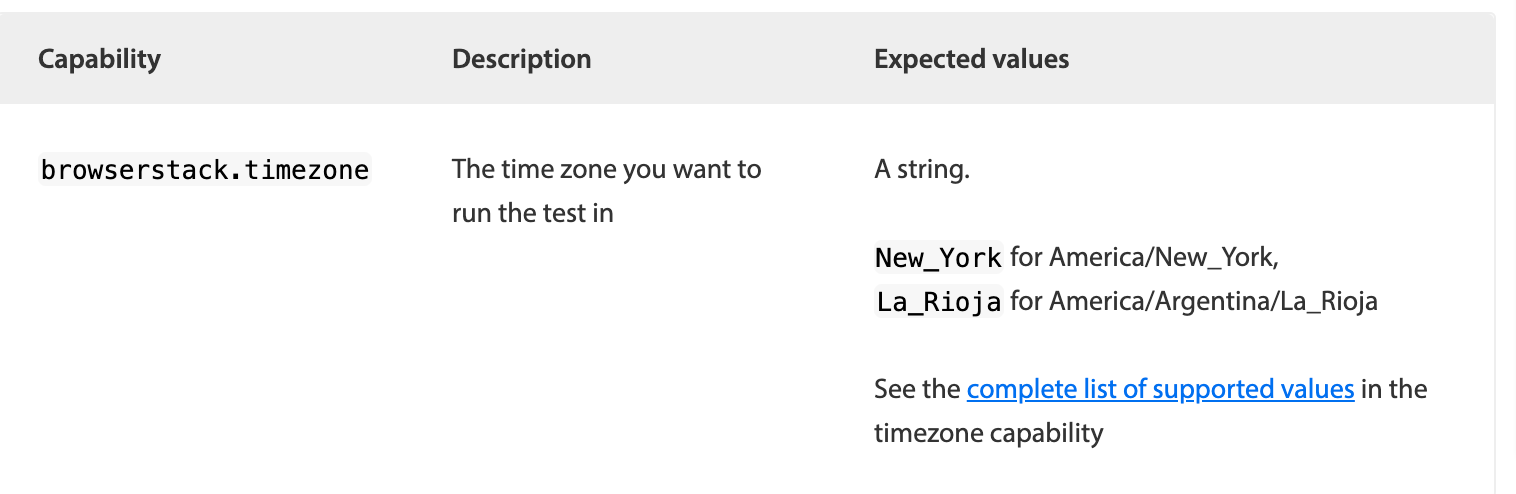
Task: Open the complete list of supported values link
Action: (x=1160, y=389)
